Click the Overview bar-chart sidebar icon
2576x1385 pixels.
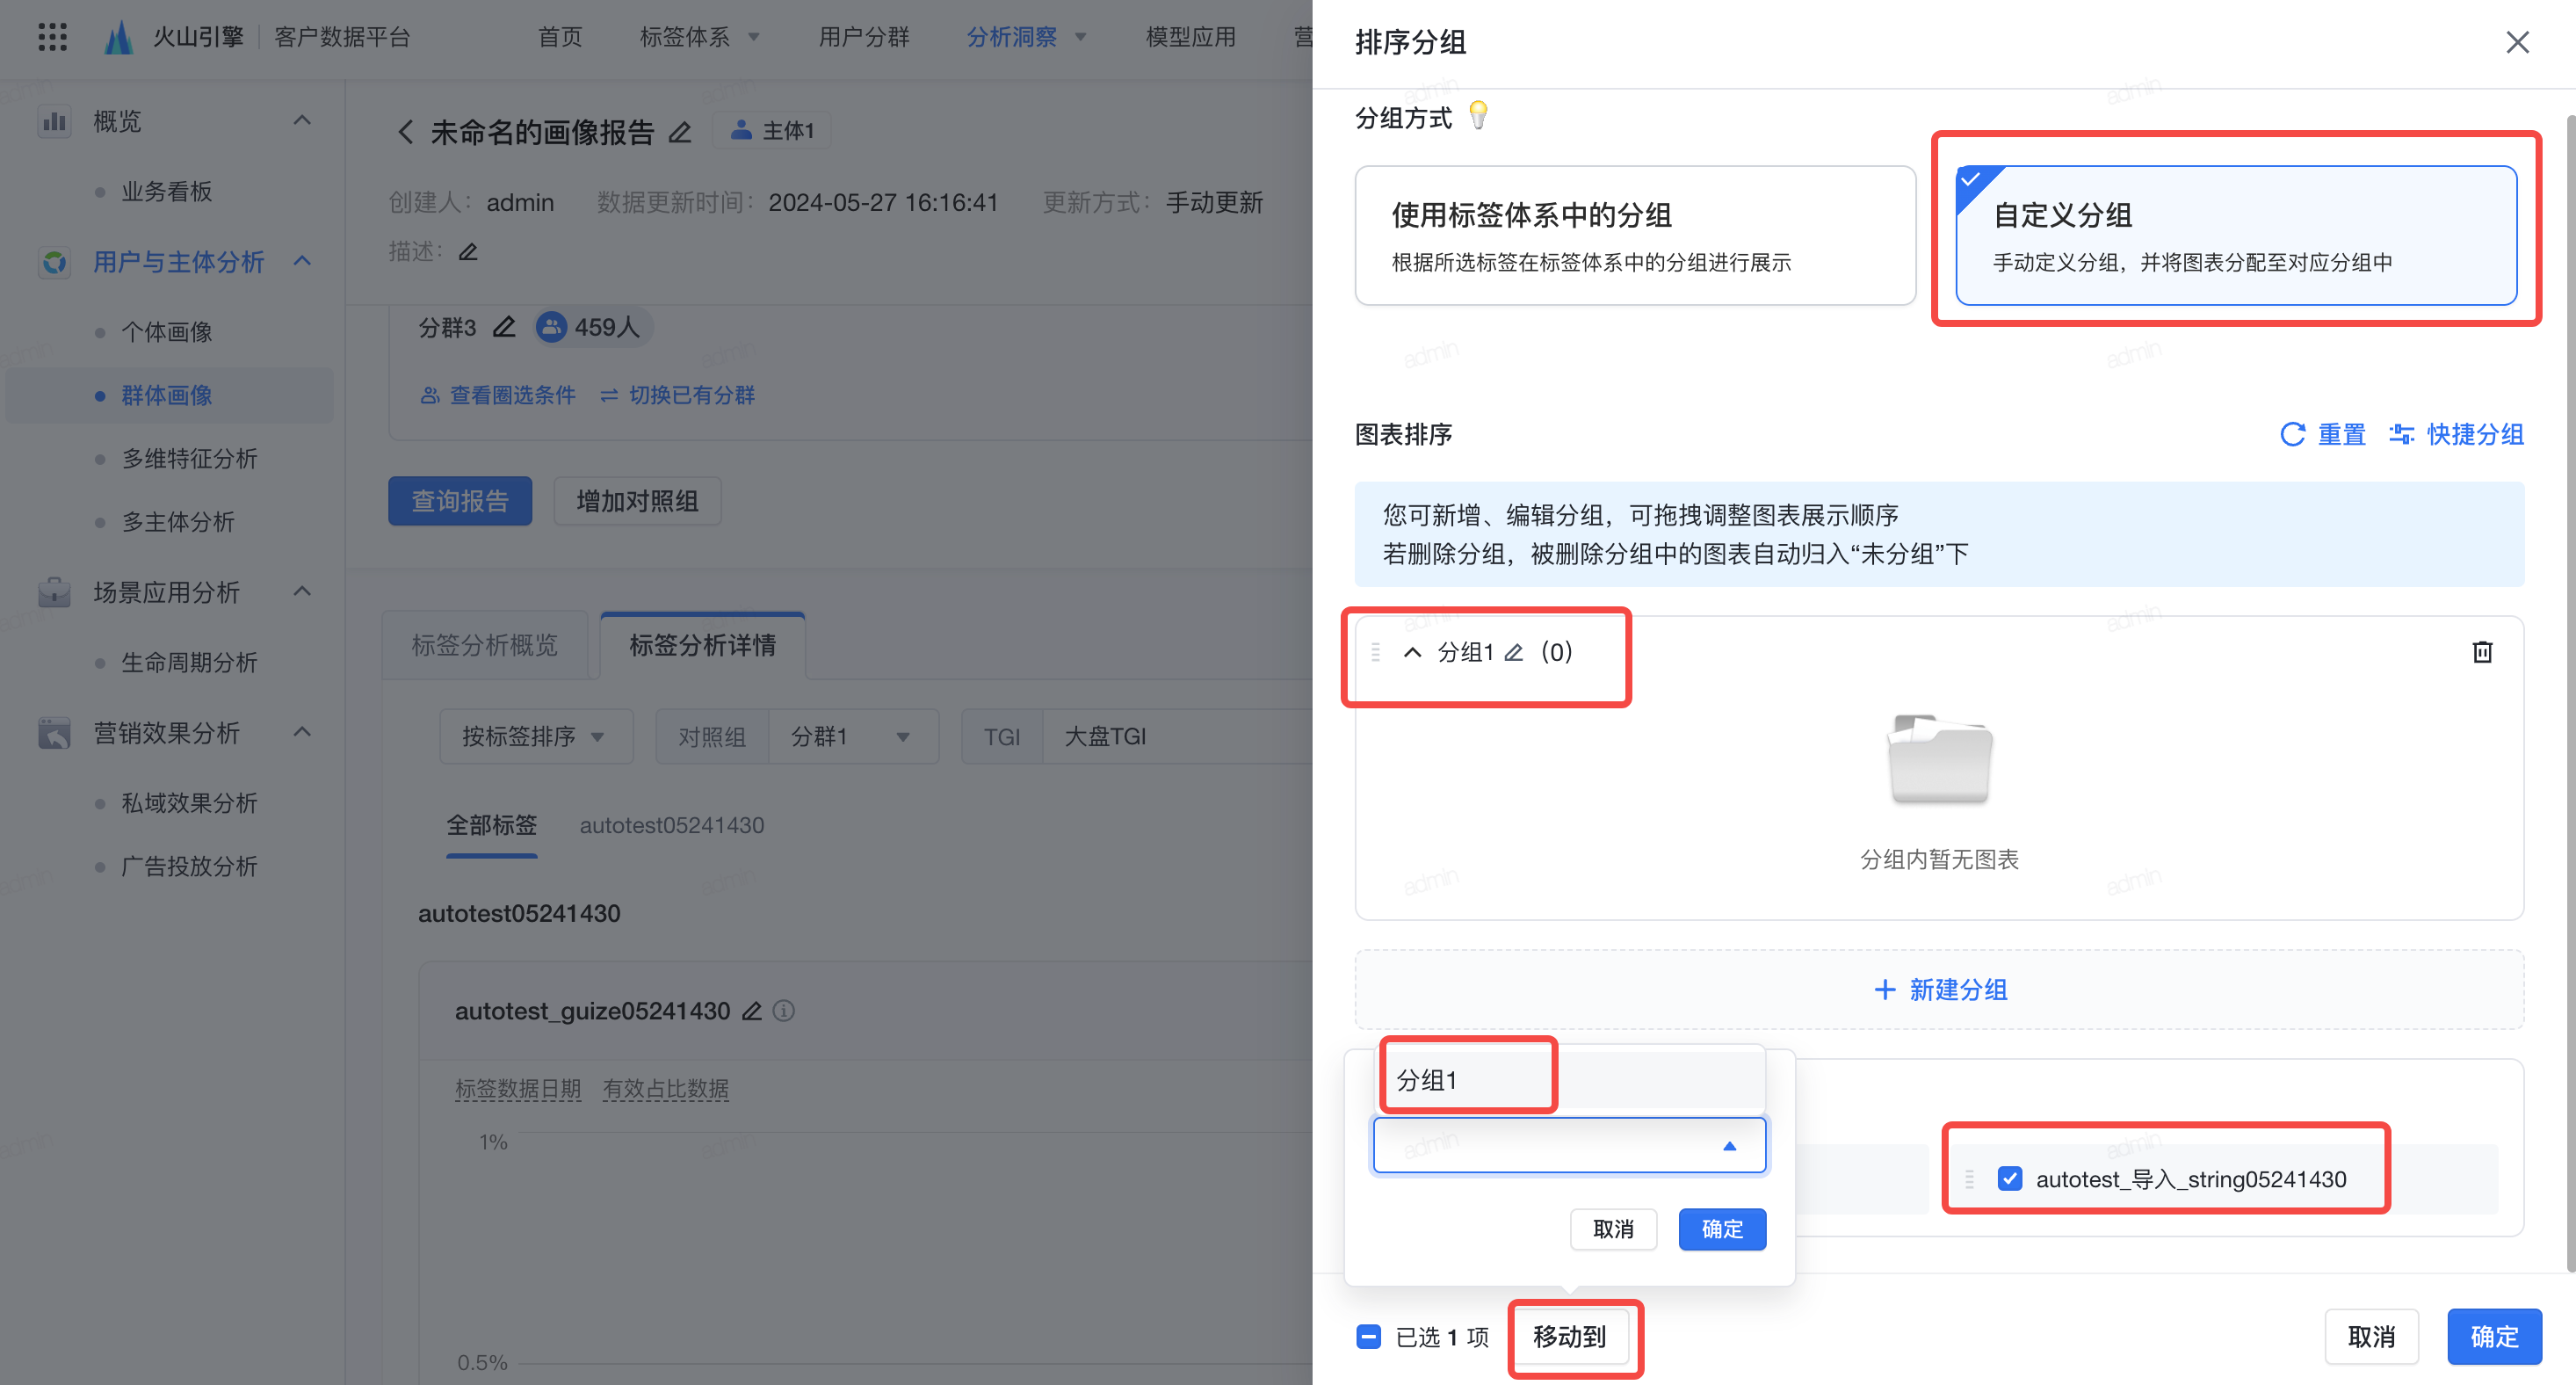pos(54,121)
